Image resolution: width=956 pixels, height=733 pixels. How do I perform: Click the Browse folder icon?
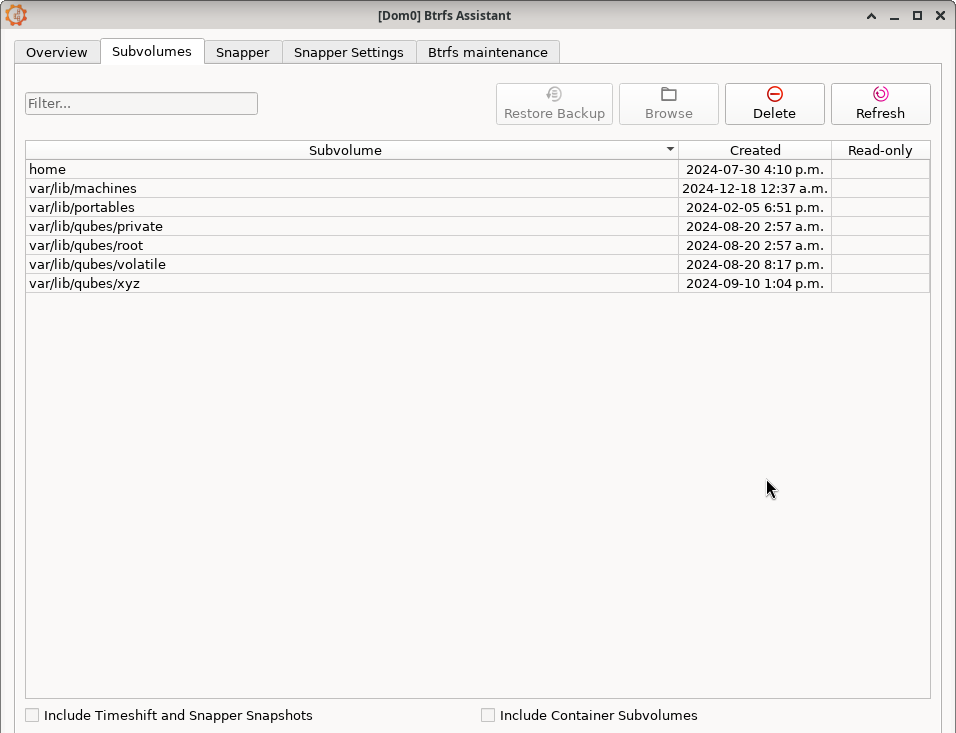(669, 94)
